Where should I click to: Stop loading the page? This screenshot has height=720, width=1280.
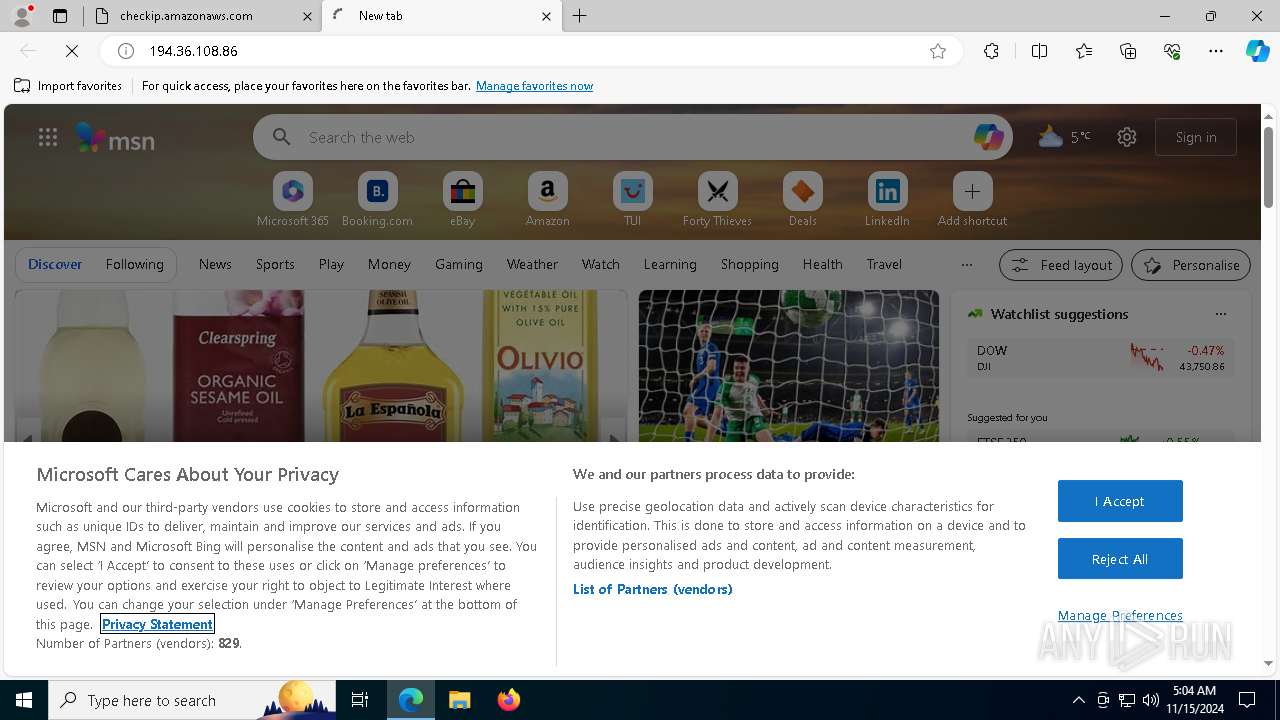[x=72, y=51]
